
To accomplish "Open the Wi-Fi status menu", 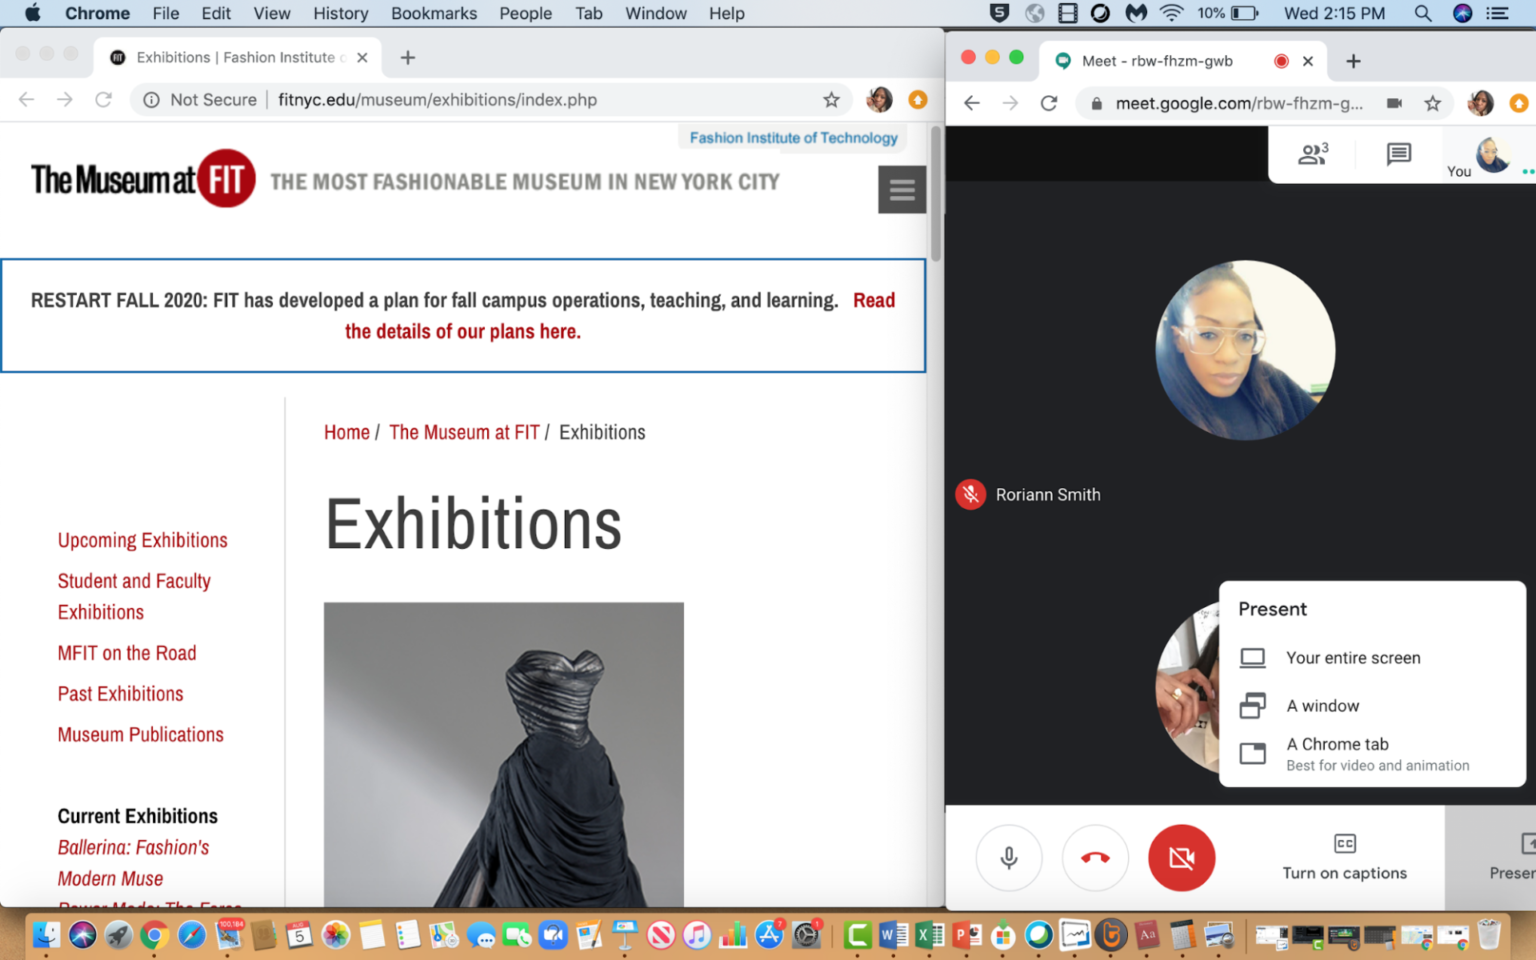I will pos(1170,13).
